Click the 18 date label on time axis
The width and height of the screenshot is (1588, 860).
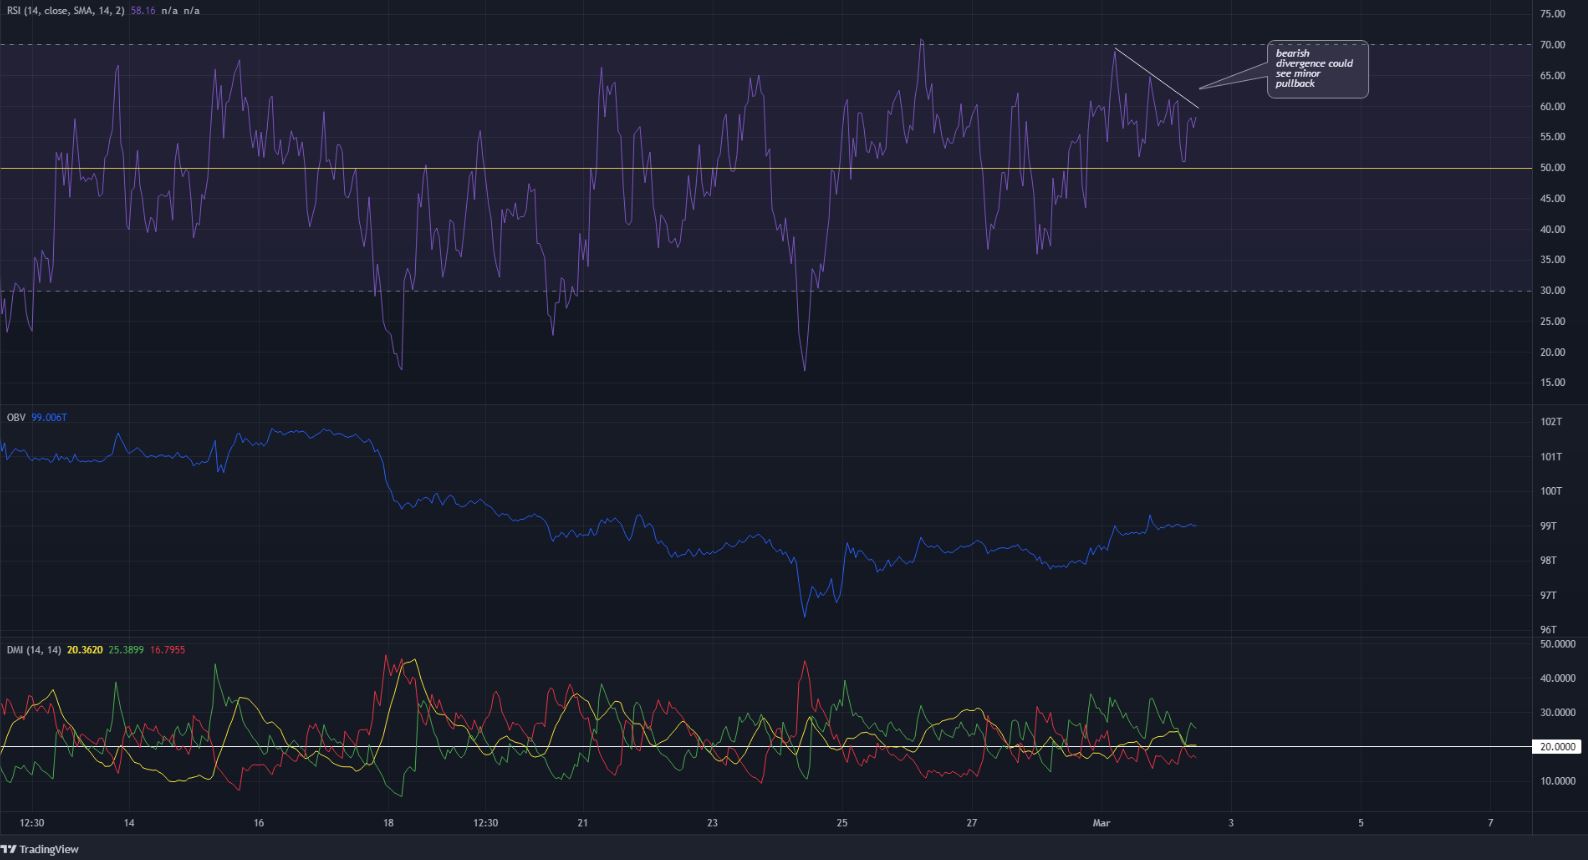[x=388, y=824]
